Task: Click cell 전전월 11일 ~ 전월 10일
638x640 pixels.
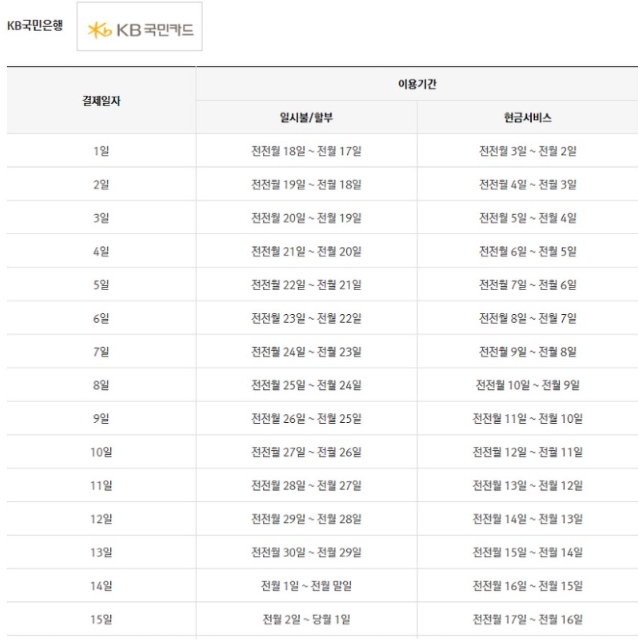Action: (528, 419)
